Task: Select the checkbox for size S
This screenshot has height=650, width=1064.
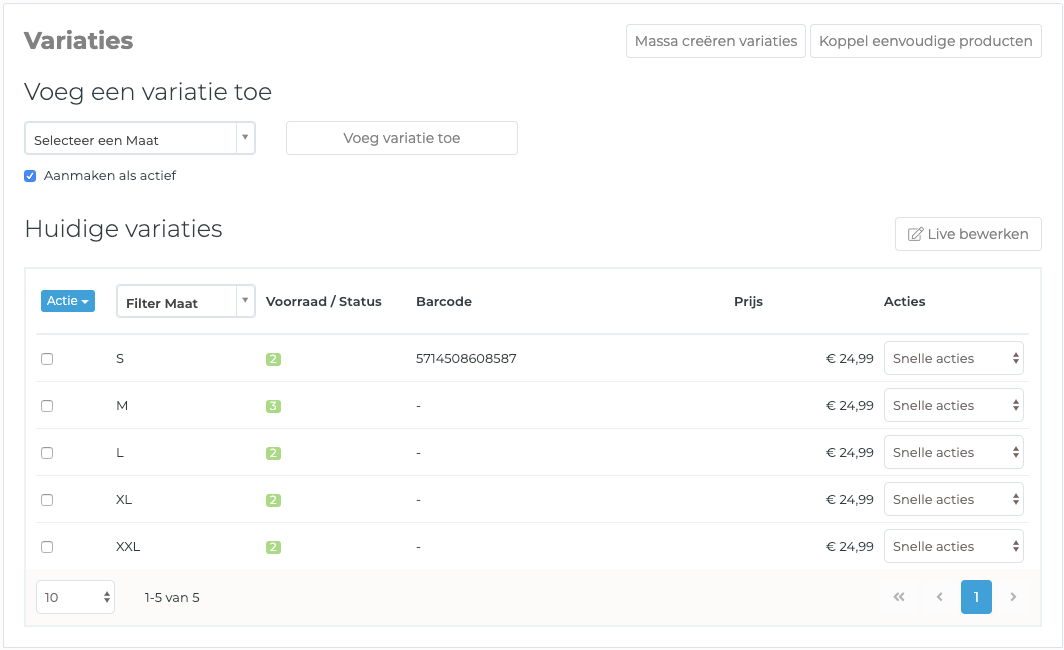Action: [47, 359]
